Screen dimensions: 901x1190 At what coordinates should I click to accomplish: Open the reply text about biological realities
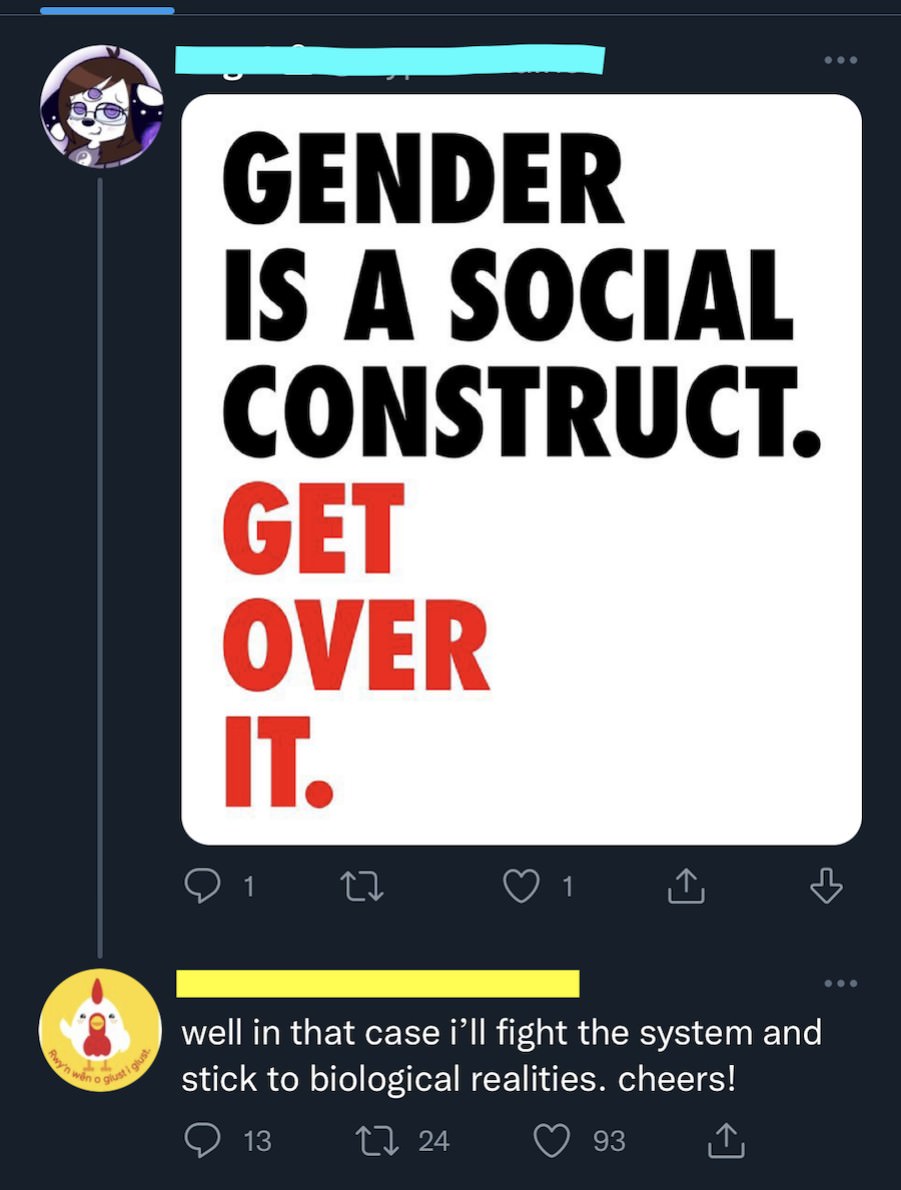tap(500, 1056)
